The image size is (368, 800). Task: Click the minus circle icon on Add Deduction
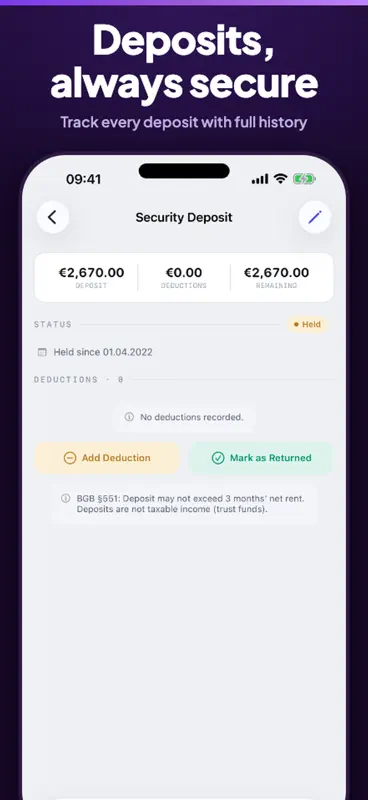point(69,458)
